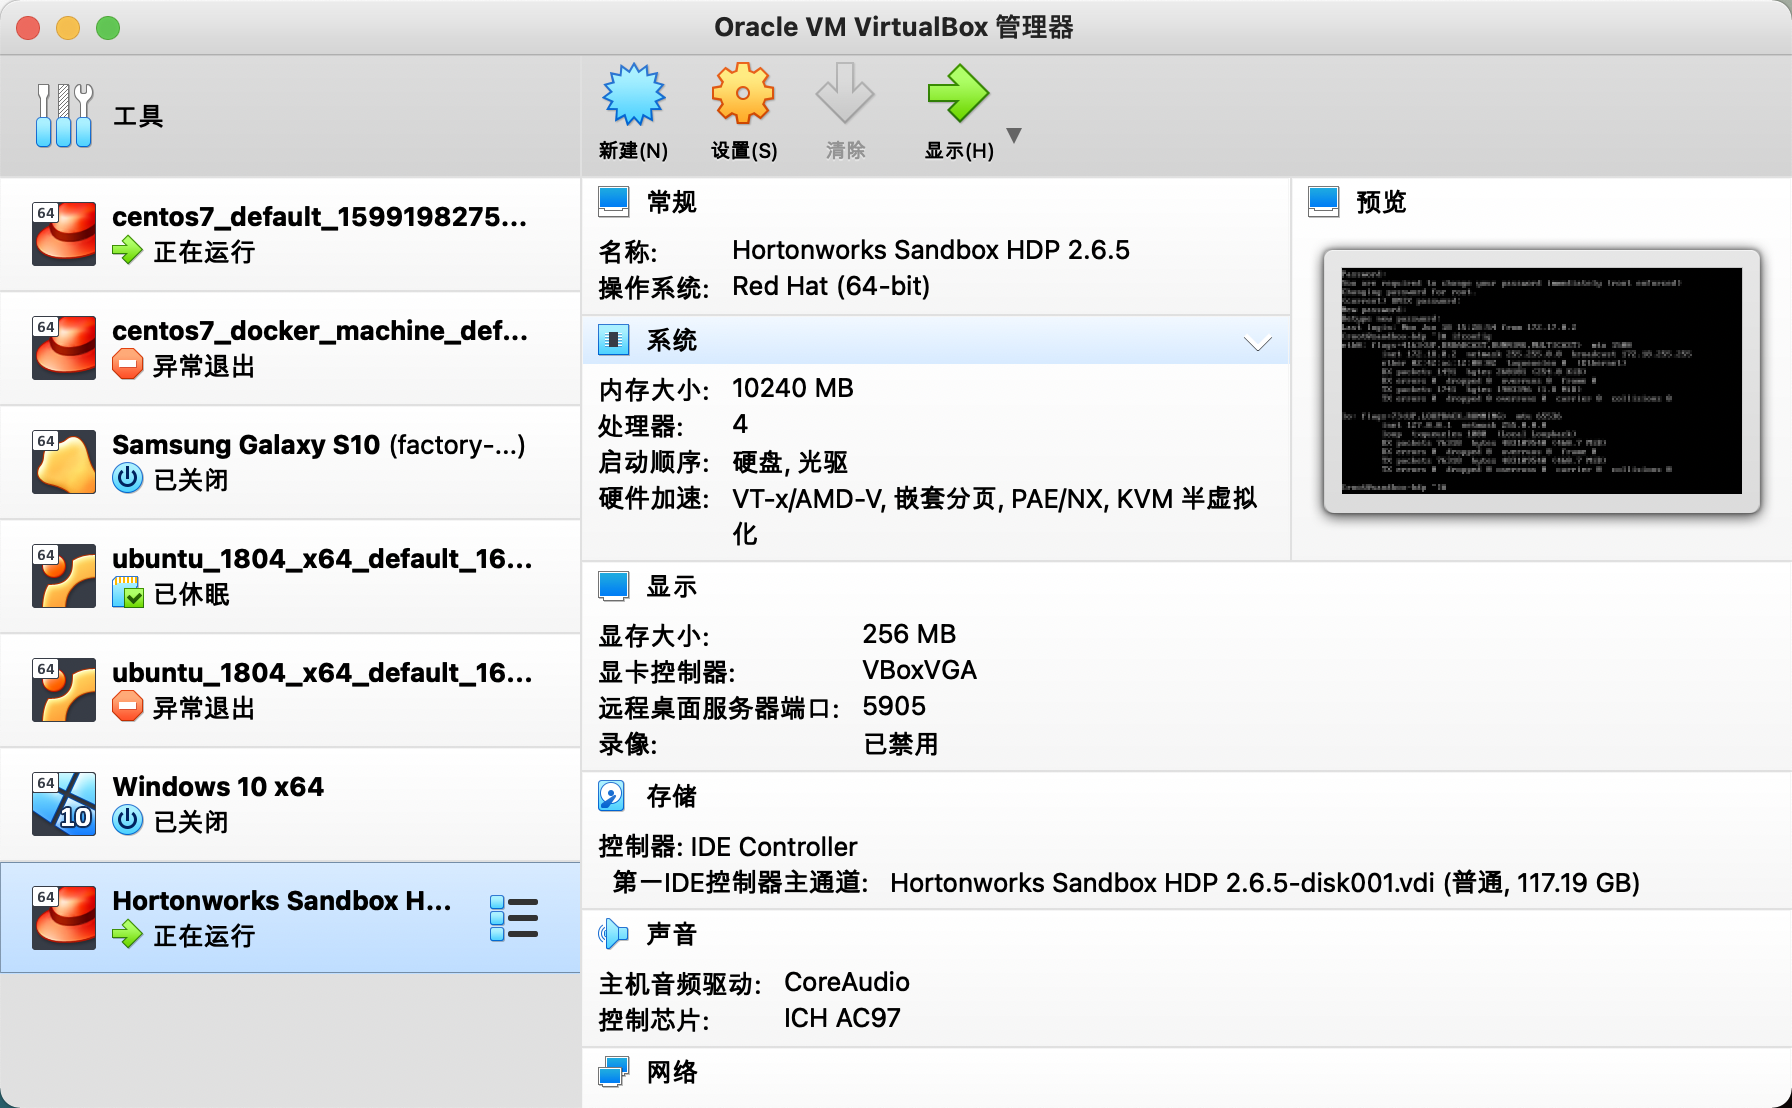This screenshot has width=1792, height=1108.
Task: Click the Discard (清除) arrow icon
Action: click(845, 95)
